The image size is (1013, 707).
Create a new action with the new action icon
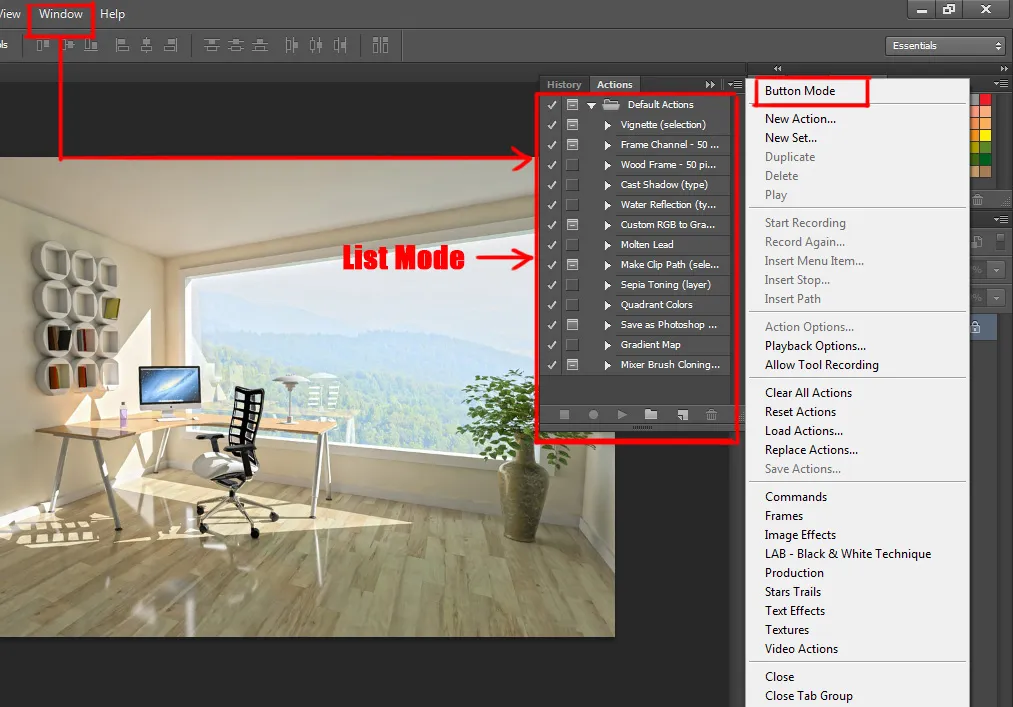click(682, 416)
